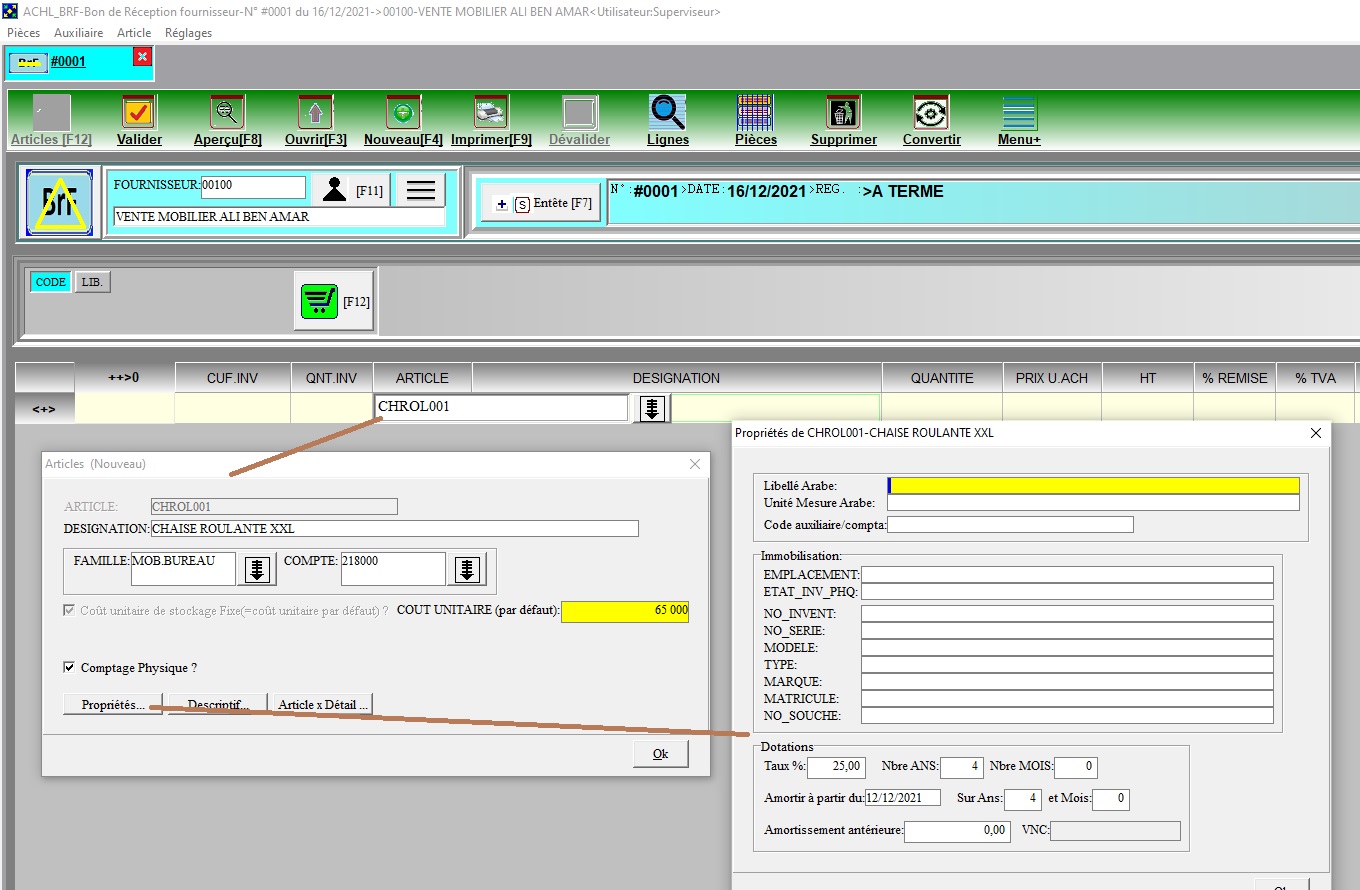Click the DESIGNATION field in Articles dialog
This screenshot has height=890, width=1360.
(395, 529)
